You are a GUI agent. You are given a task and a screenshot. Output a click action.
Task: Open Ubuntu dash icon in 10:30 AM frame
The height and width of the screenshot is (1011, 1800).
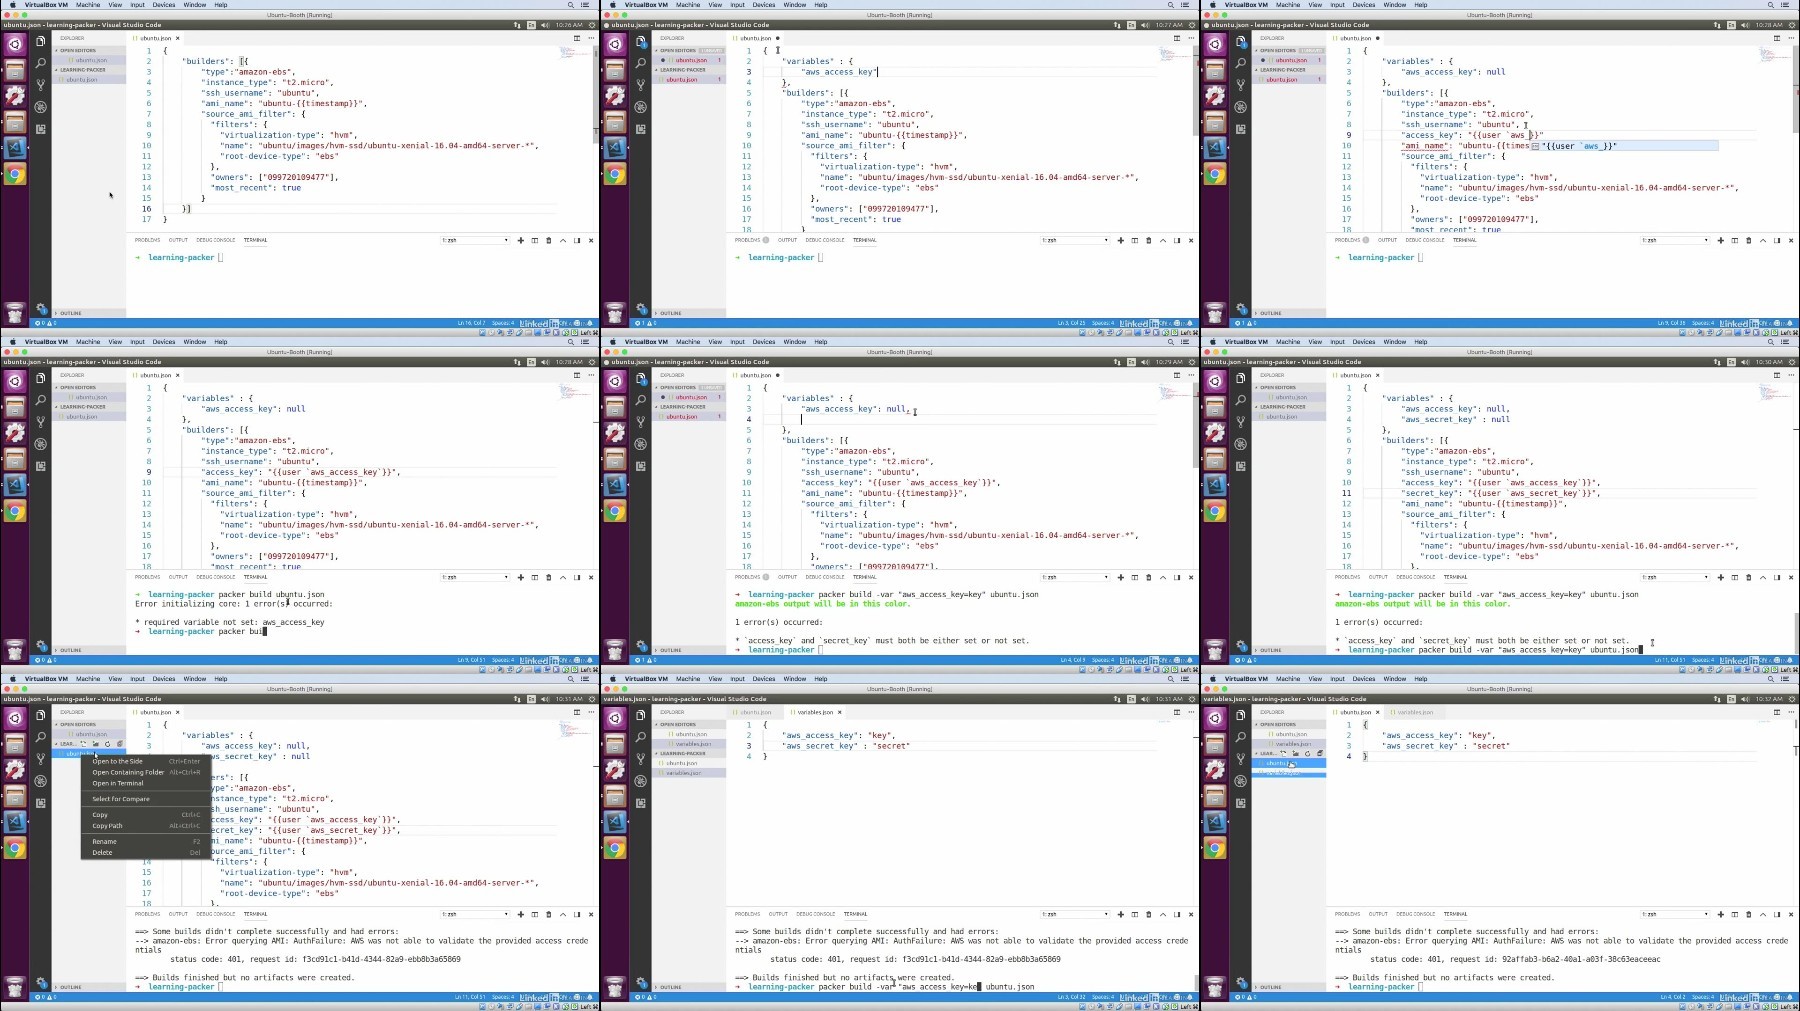point(1215,380)
